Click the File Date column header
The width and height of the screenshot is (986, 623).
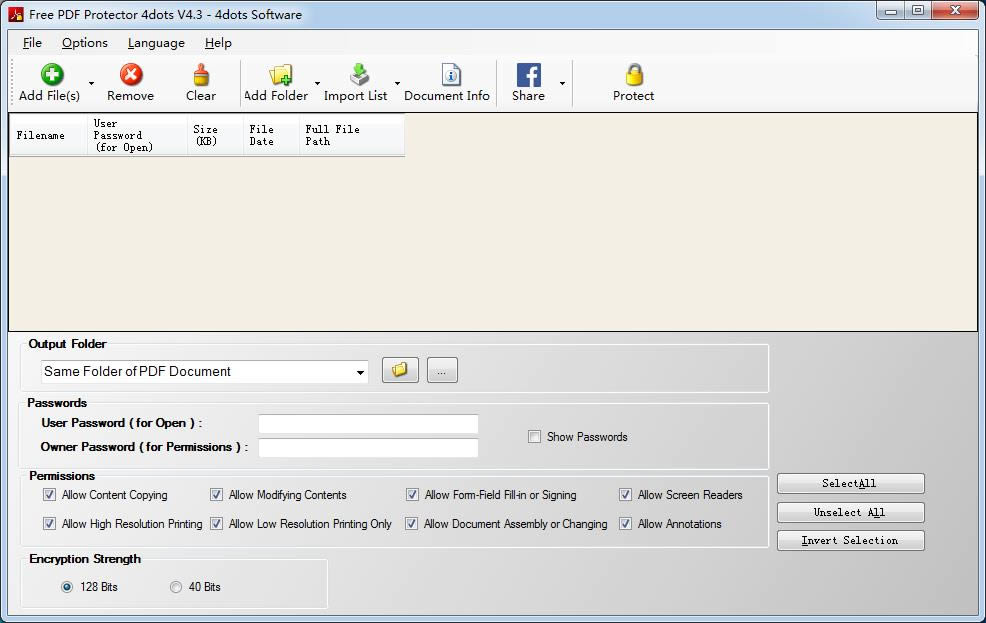pyautogui.click(x=271, y=135)
